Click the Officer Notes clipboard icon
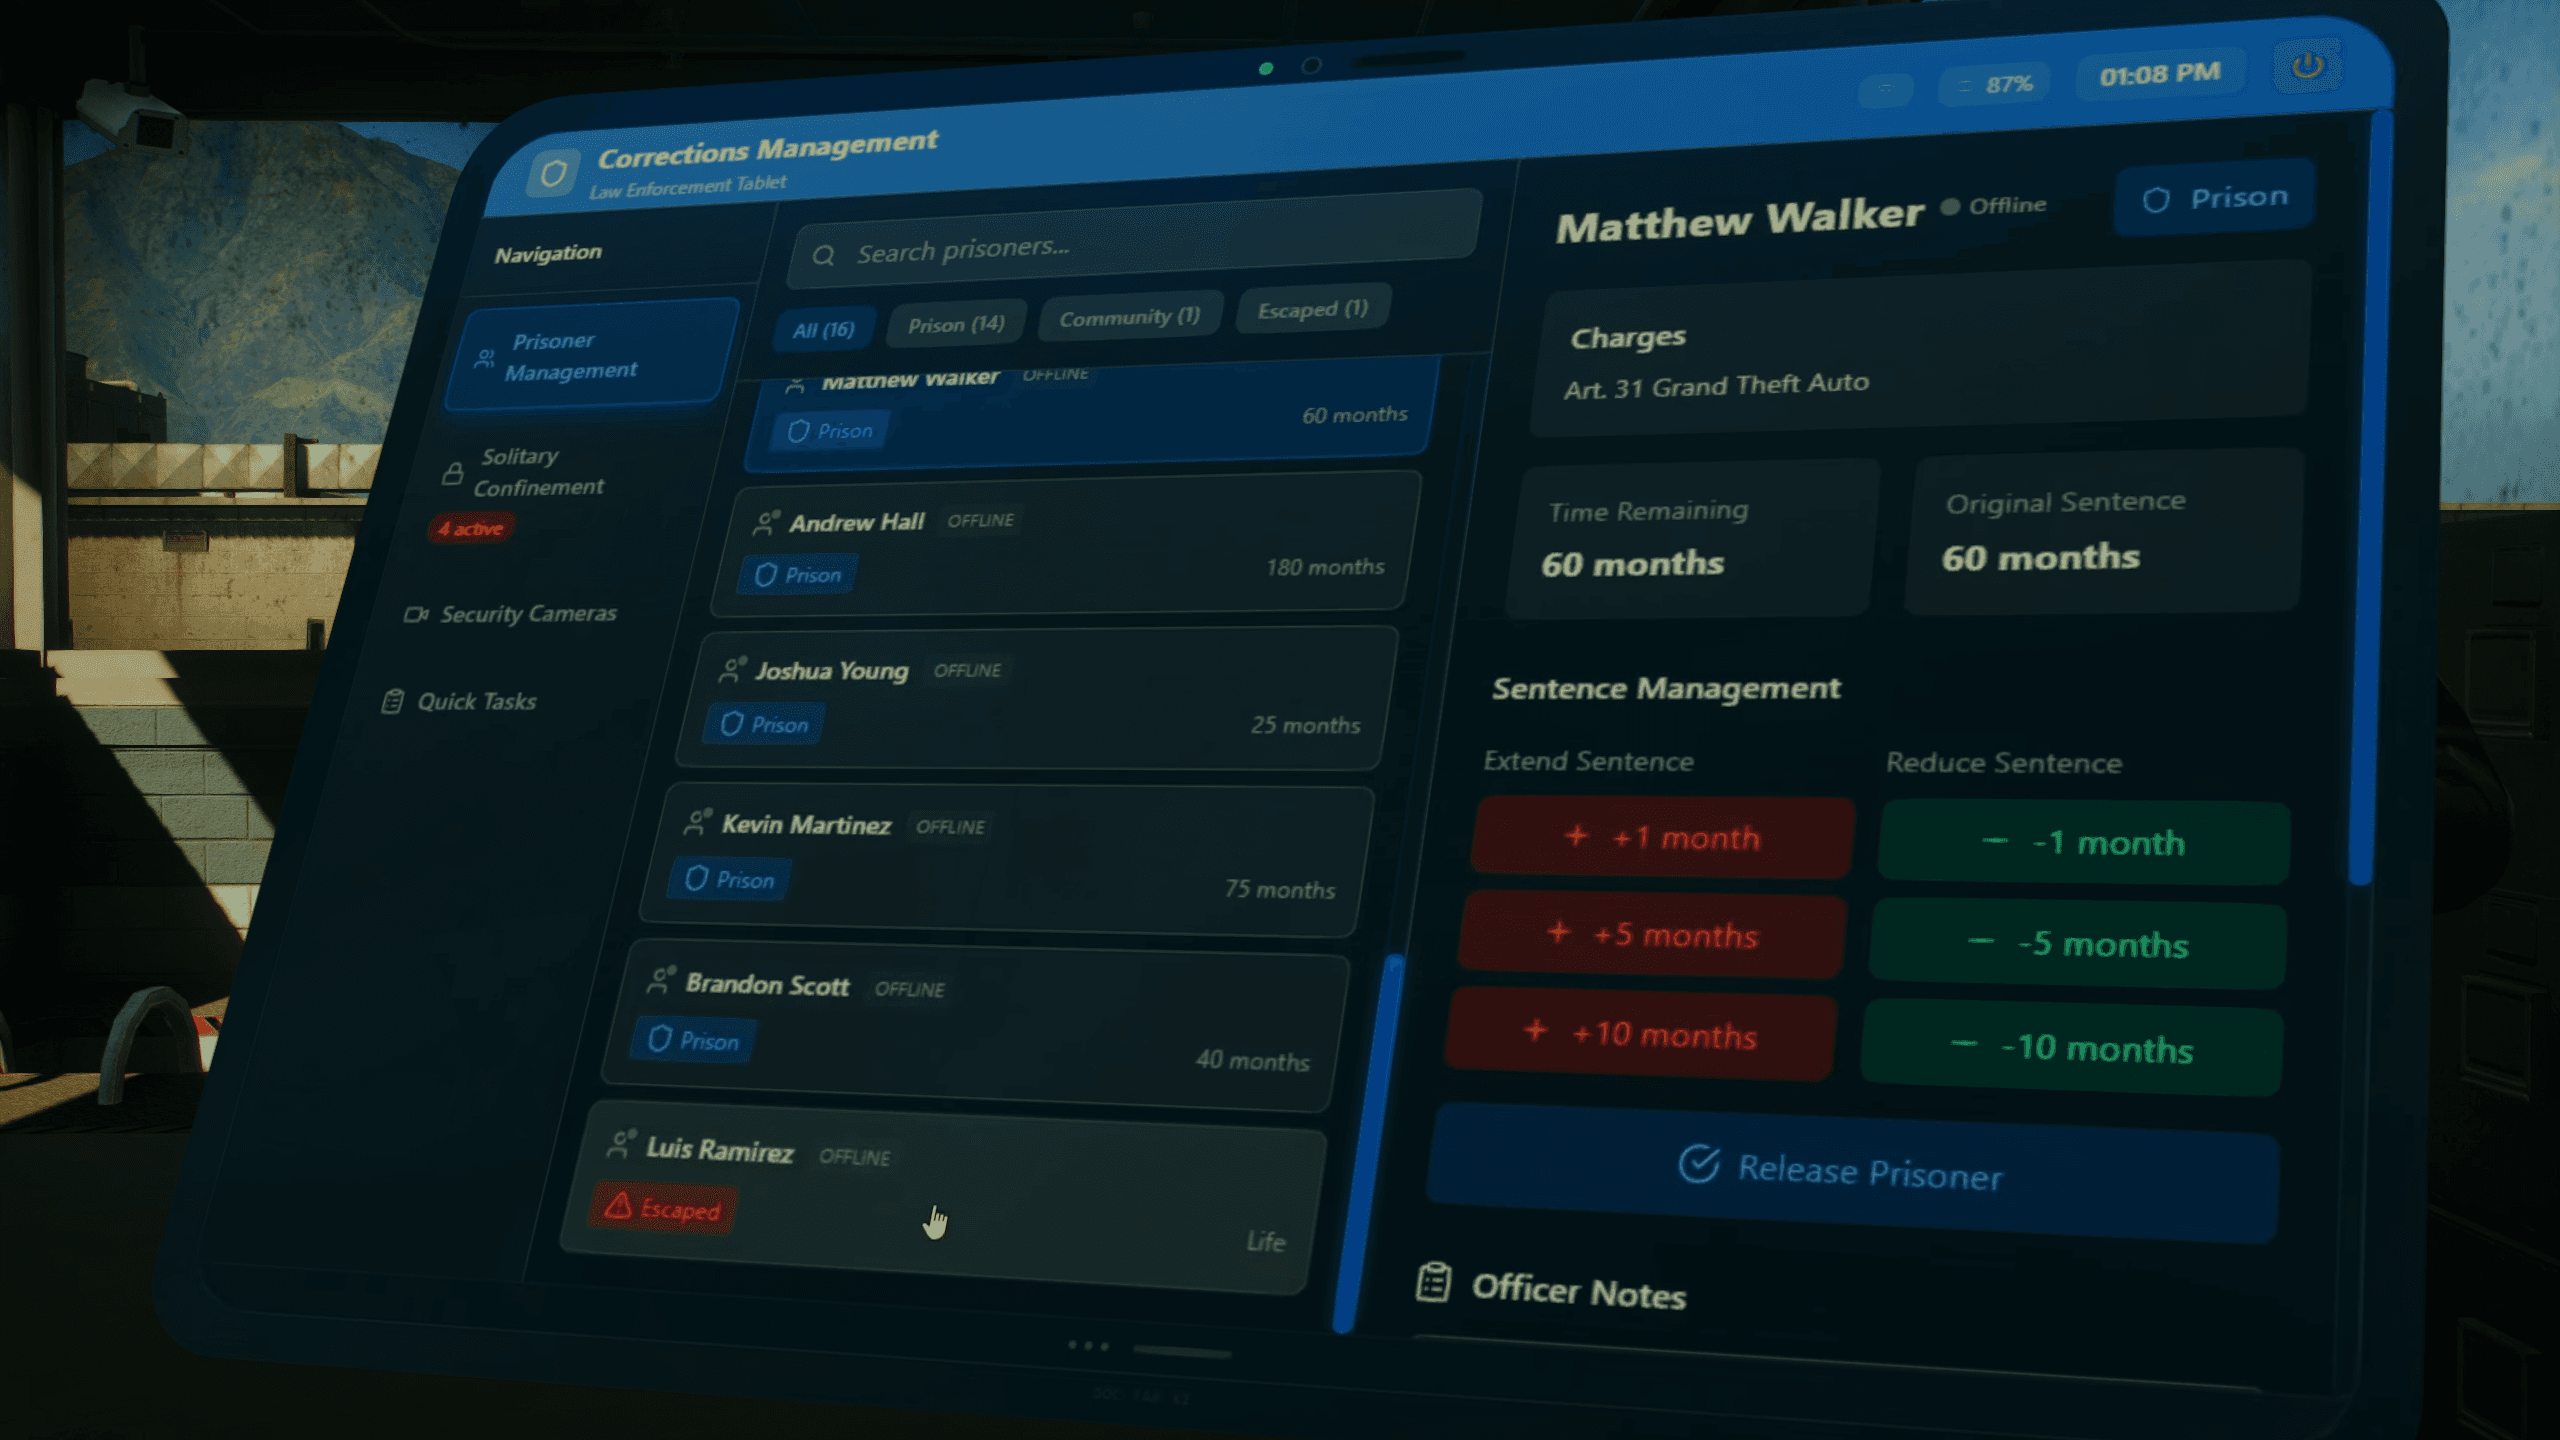This screenshot has height=1440, width=2560. click(x=1433, y=1282)
